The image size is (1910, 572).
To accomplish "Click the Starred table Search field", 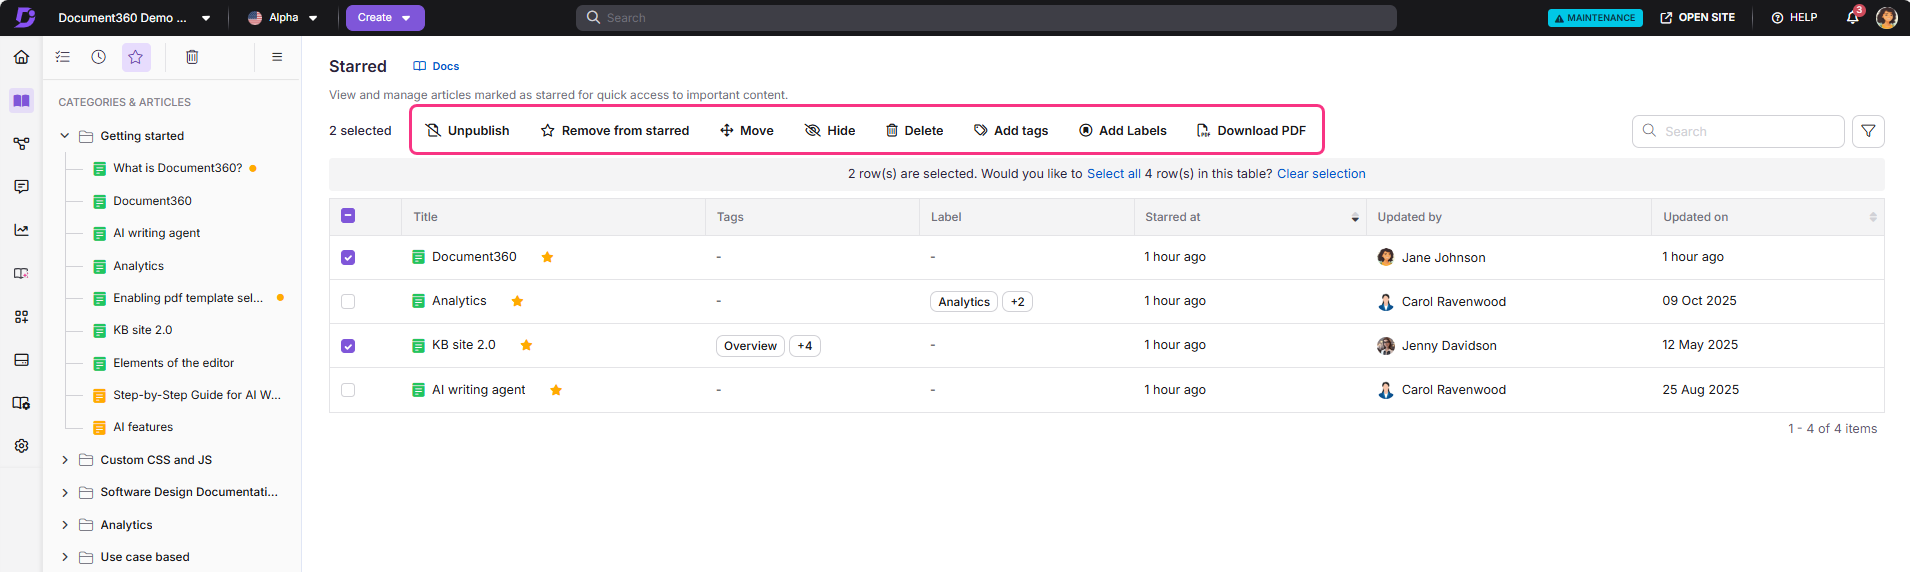I will (1738, 131).
